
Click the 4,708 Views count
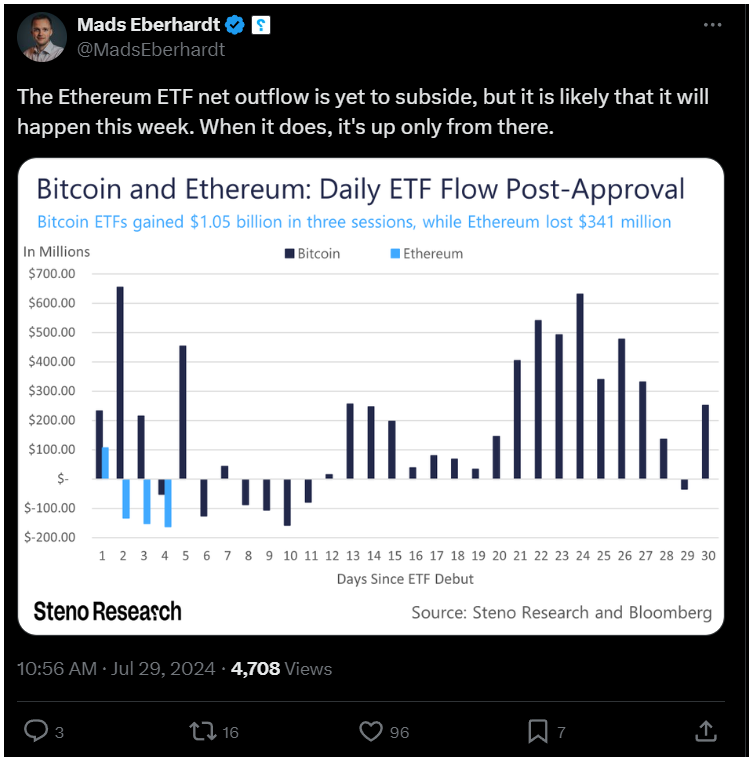(x=281, y=669)
